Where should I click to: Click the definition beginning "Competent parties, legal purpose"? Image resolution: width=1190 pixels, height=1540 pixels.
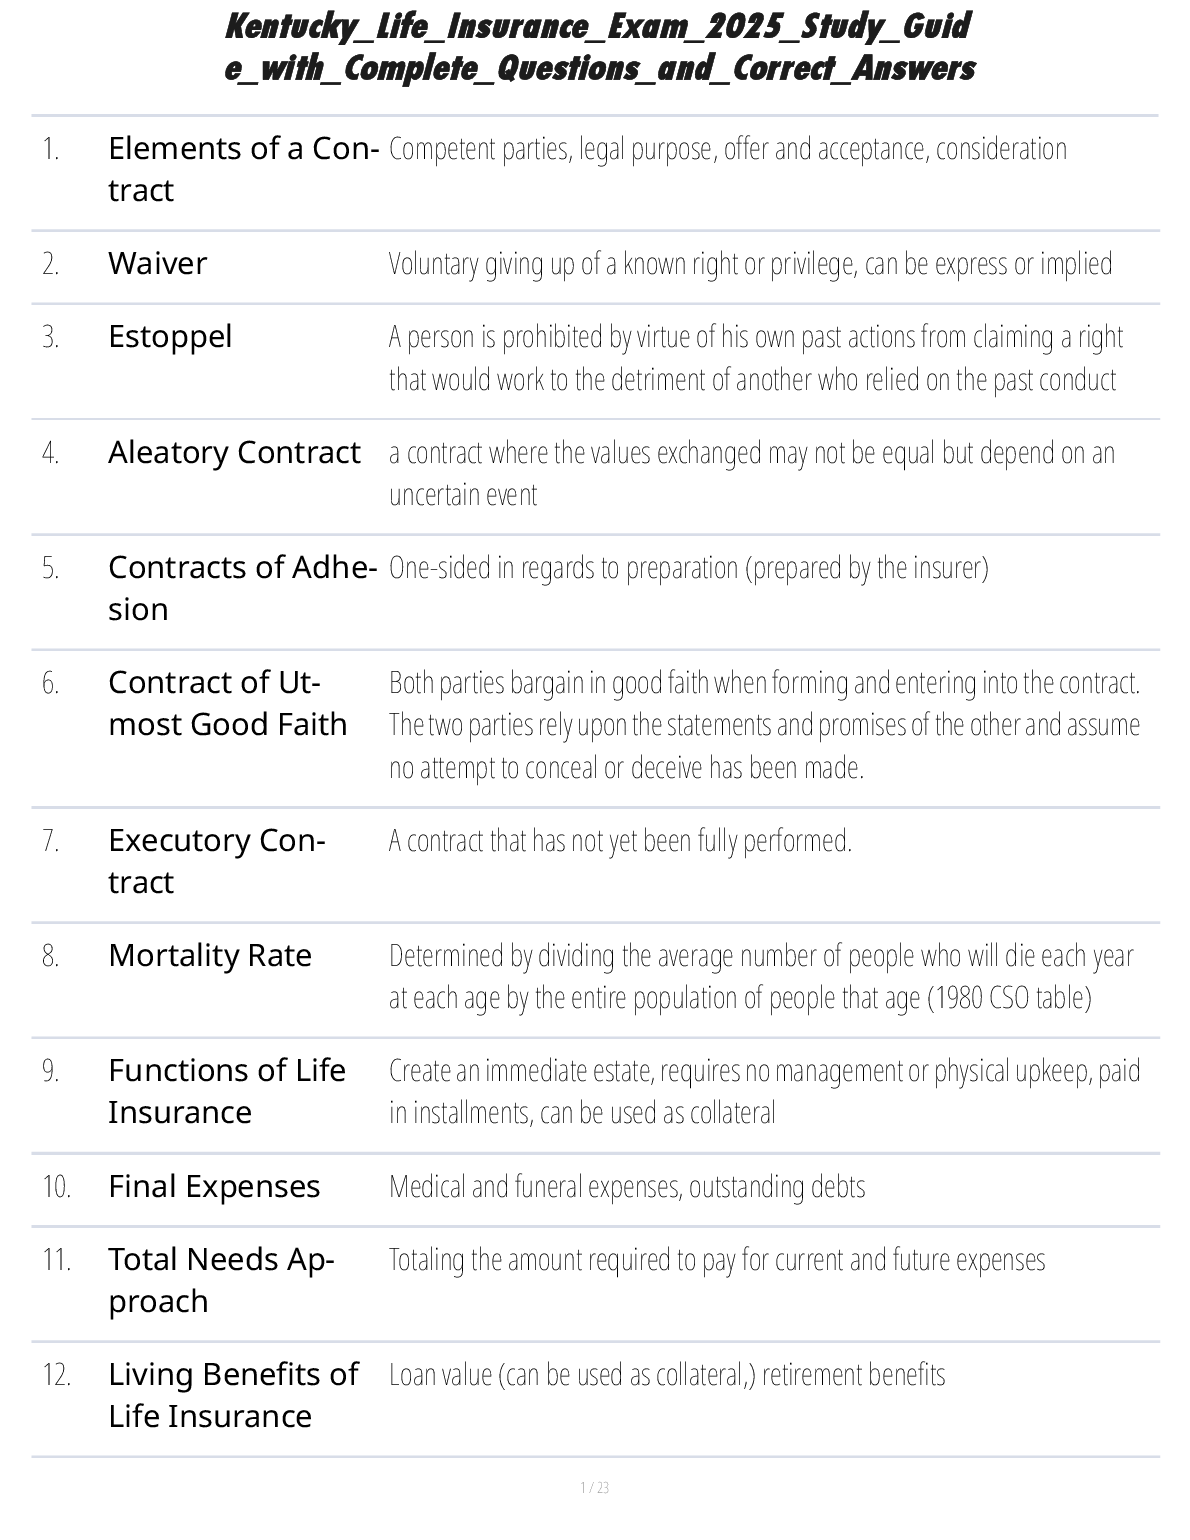pyautogui.click(x=727, y=149)
